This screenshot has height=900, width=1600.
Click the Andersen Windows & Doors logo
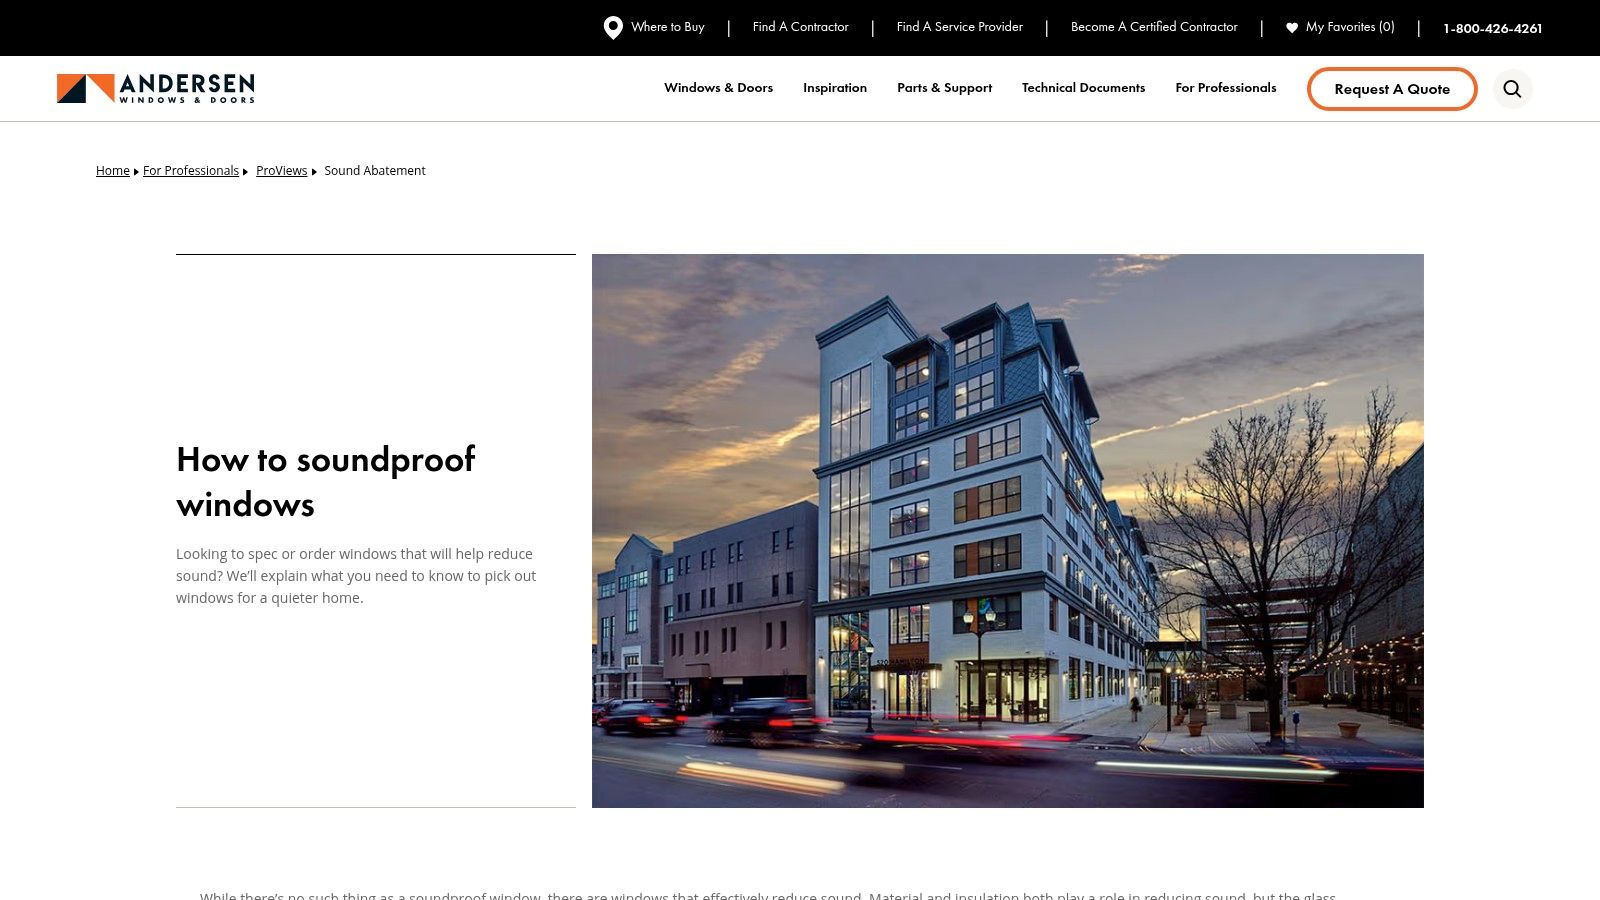[x=156, y=88]
